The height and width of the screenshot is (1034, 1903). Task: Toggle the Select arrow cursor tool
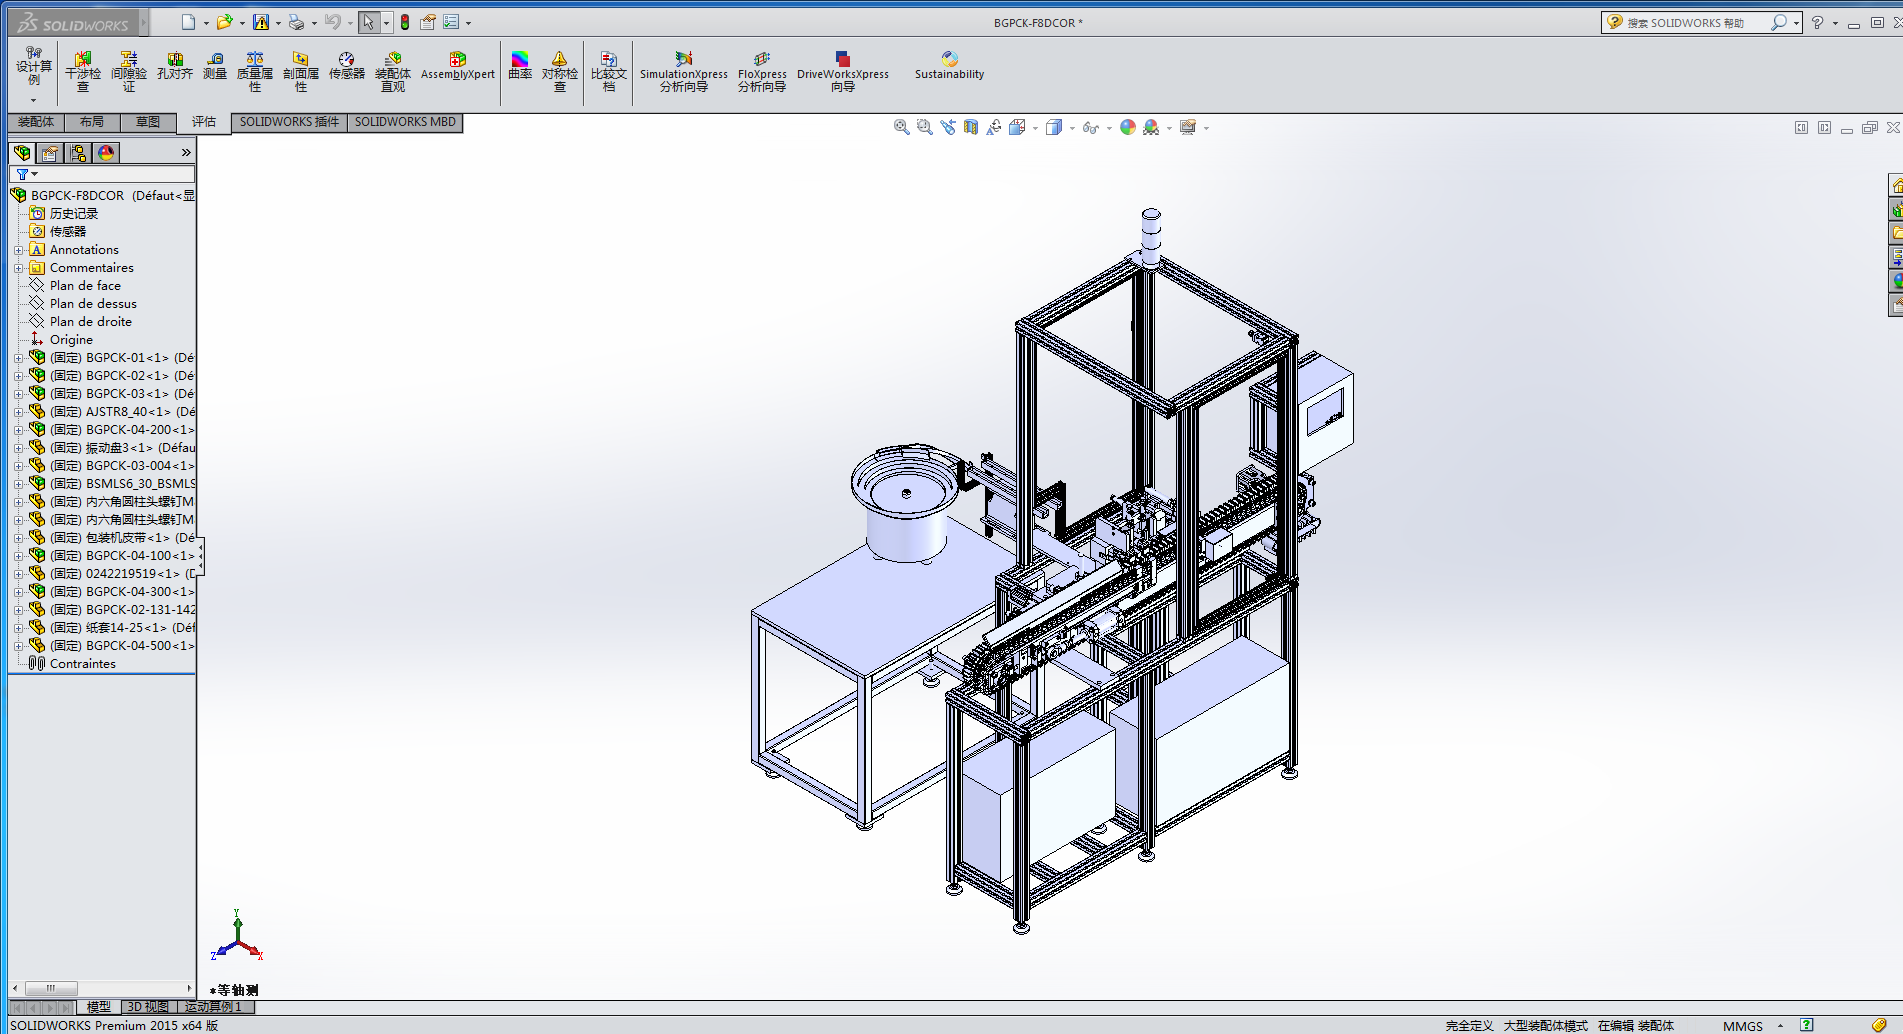click(x=368, y=22)
